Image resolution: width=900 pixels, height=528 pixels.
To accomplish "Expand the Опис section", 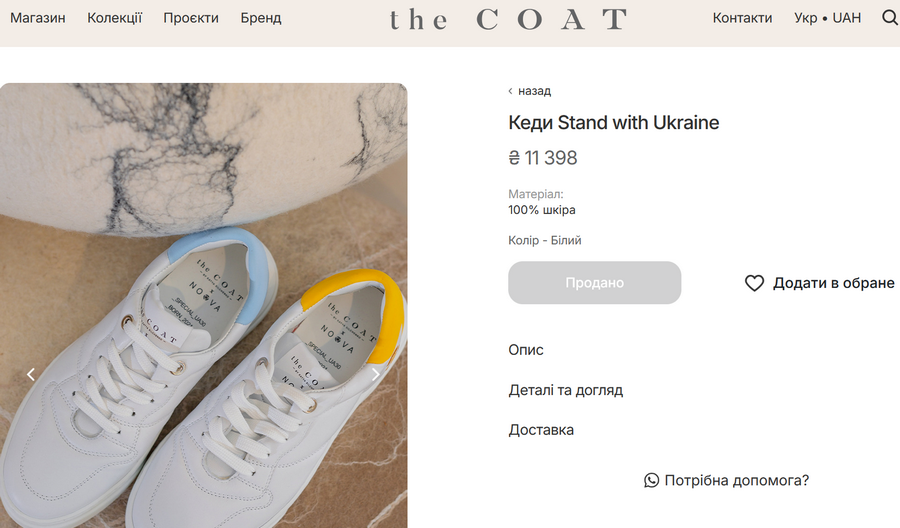I will pos(526,350).
